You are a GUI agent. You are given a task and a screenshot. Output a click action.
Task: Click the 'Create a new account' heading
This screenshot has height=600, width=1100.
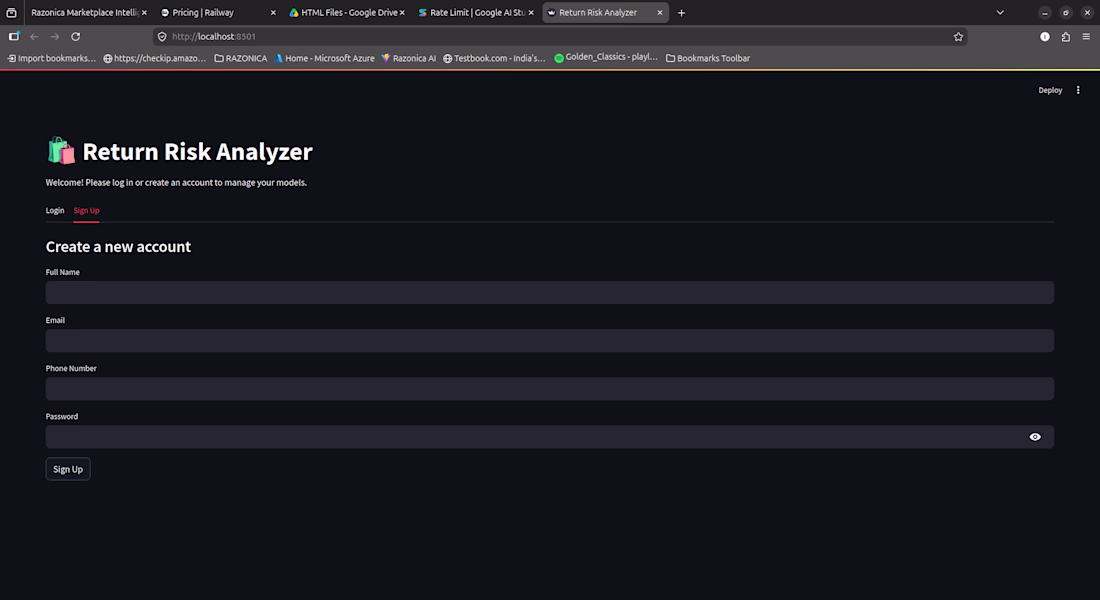pyautogui.click(x=118, y=246)
